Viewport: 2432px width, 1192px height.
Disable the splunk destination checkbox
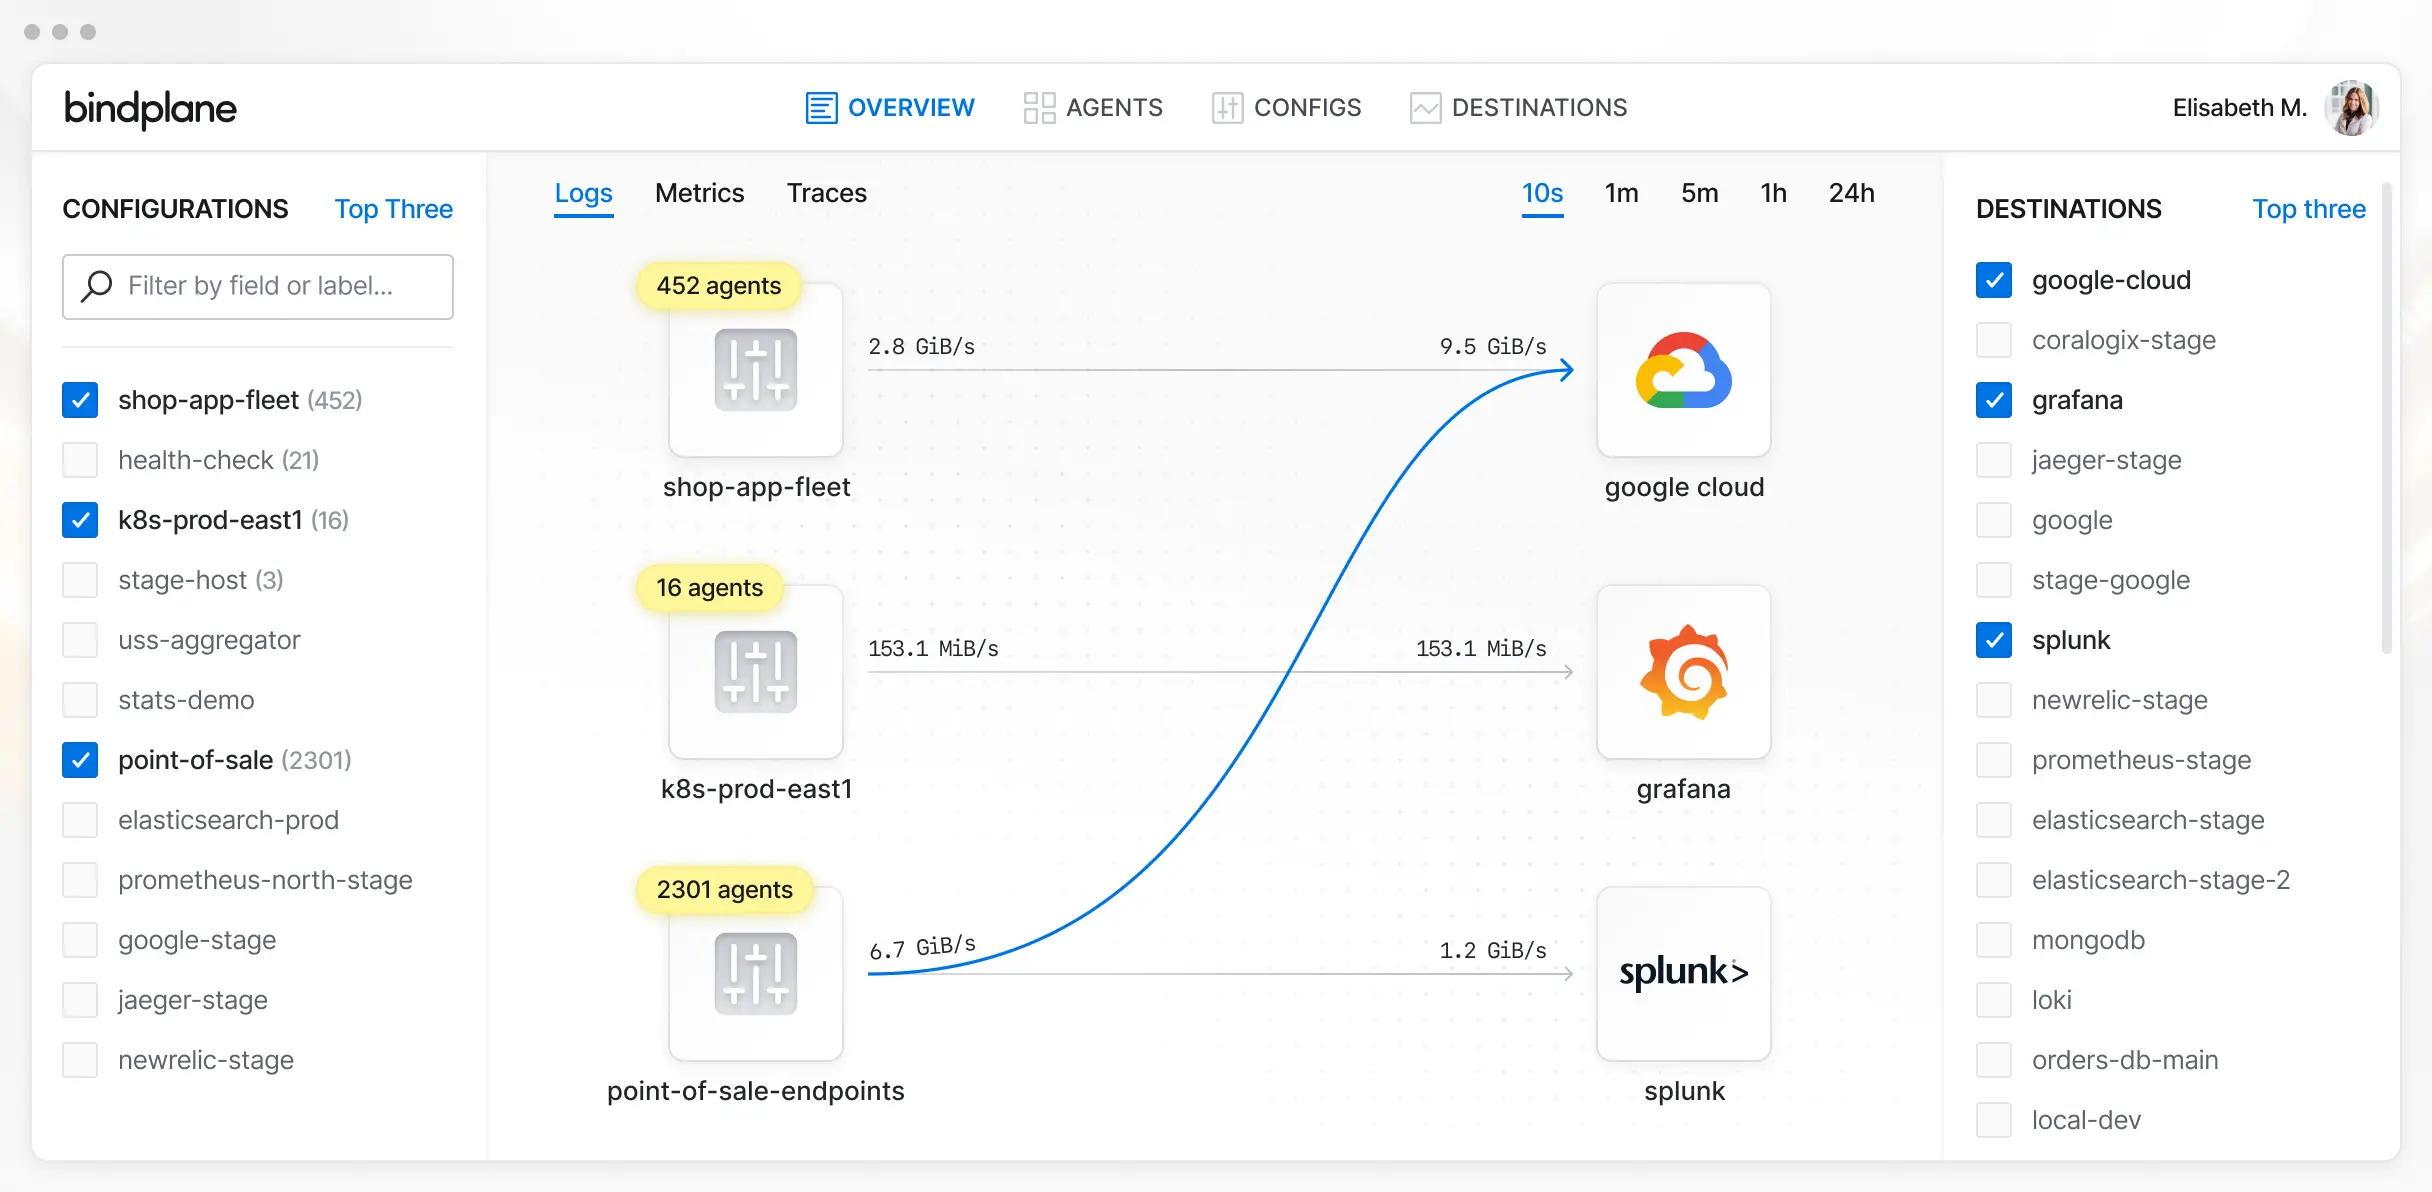point(1993,640)
